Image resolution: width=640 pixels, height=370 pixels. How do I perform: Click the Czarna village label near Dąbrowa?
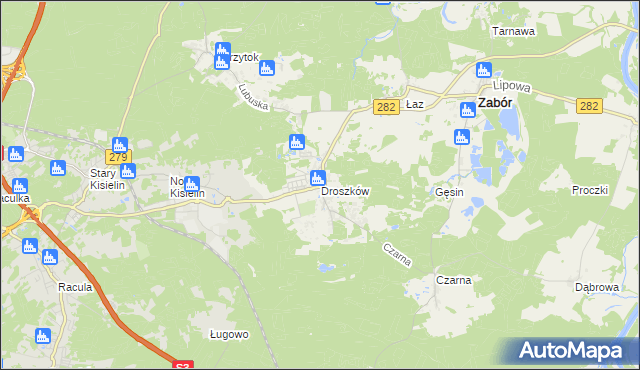[x=453, y=280]
